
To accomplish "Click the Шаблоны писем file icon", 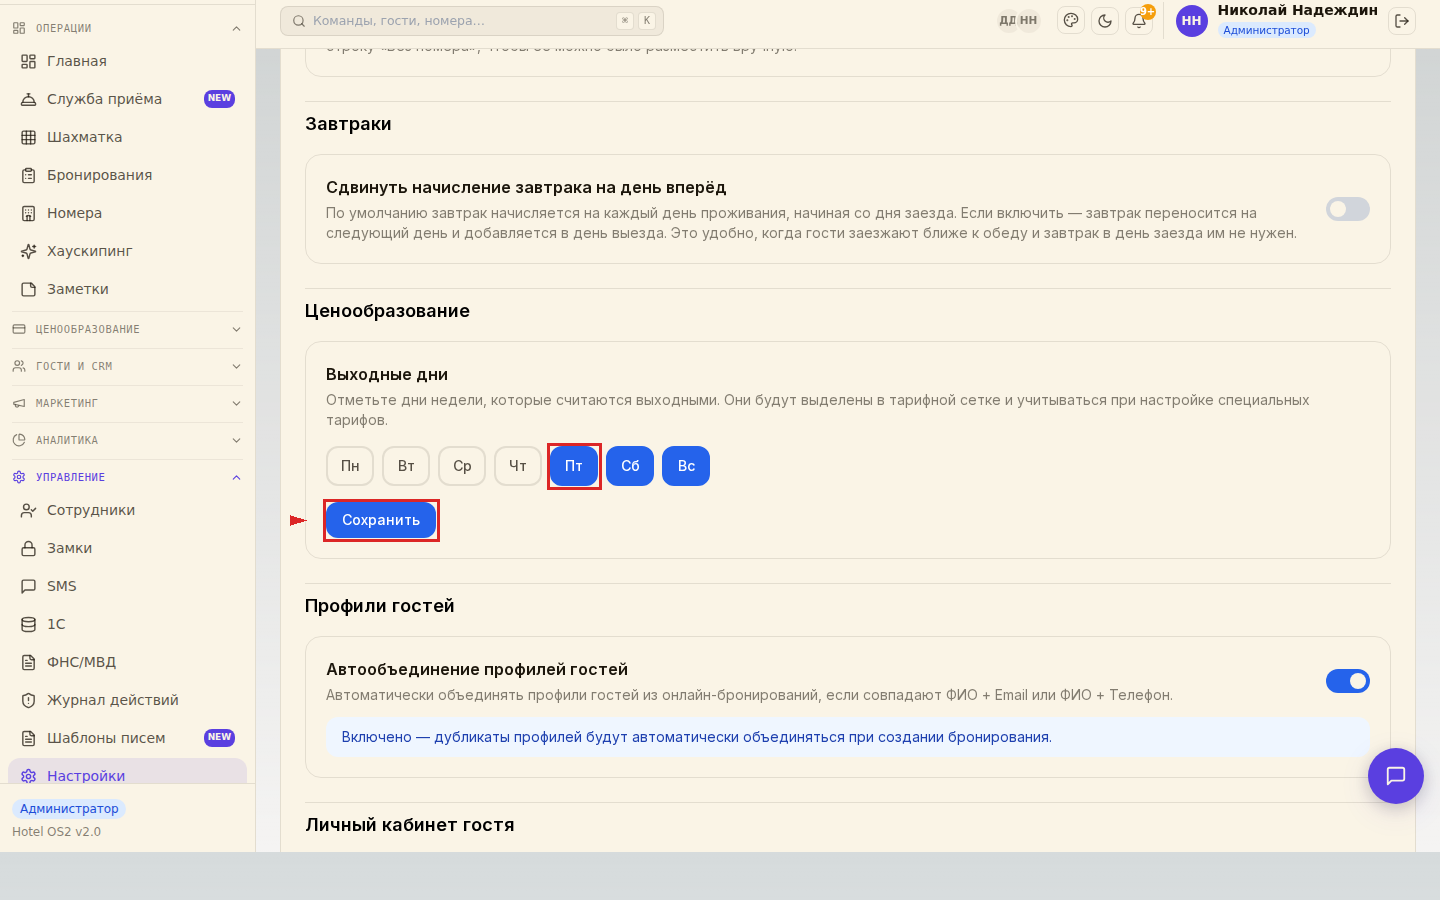I will tap(28, 738).
